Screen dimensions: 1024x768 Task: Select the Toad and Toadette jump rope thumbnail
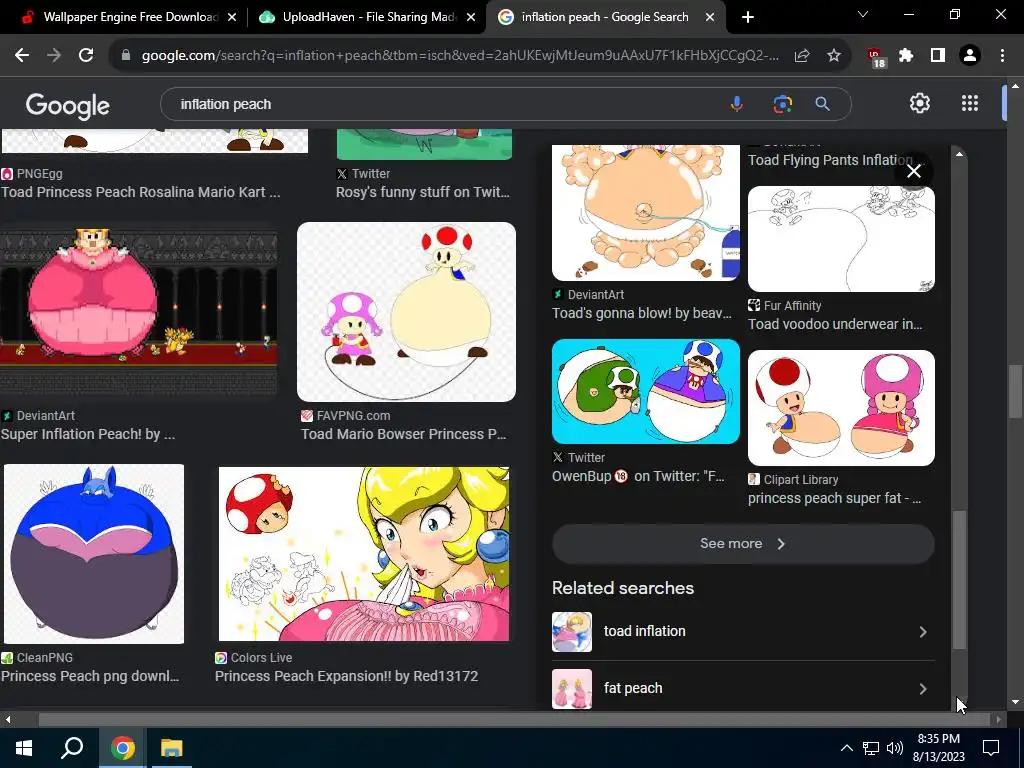pyautogui.click(x=406, y=312)
